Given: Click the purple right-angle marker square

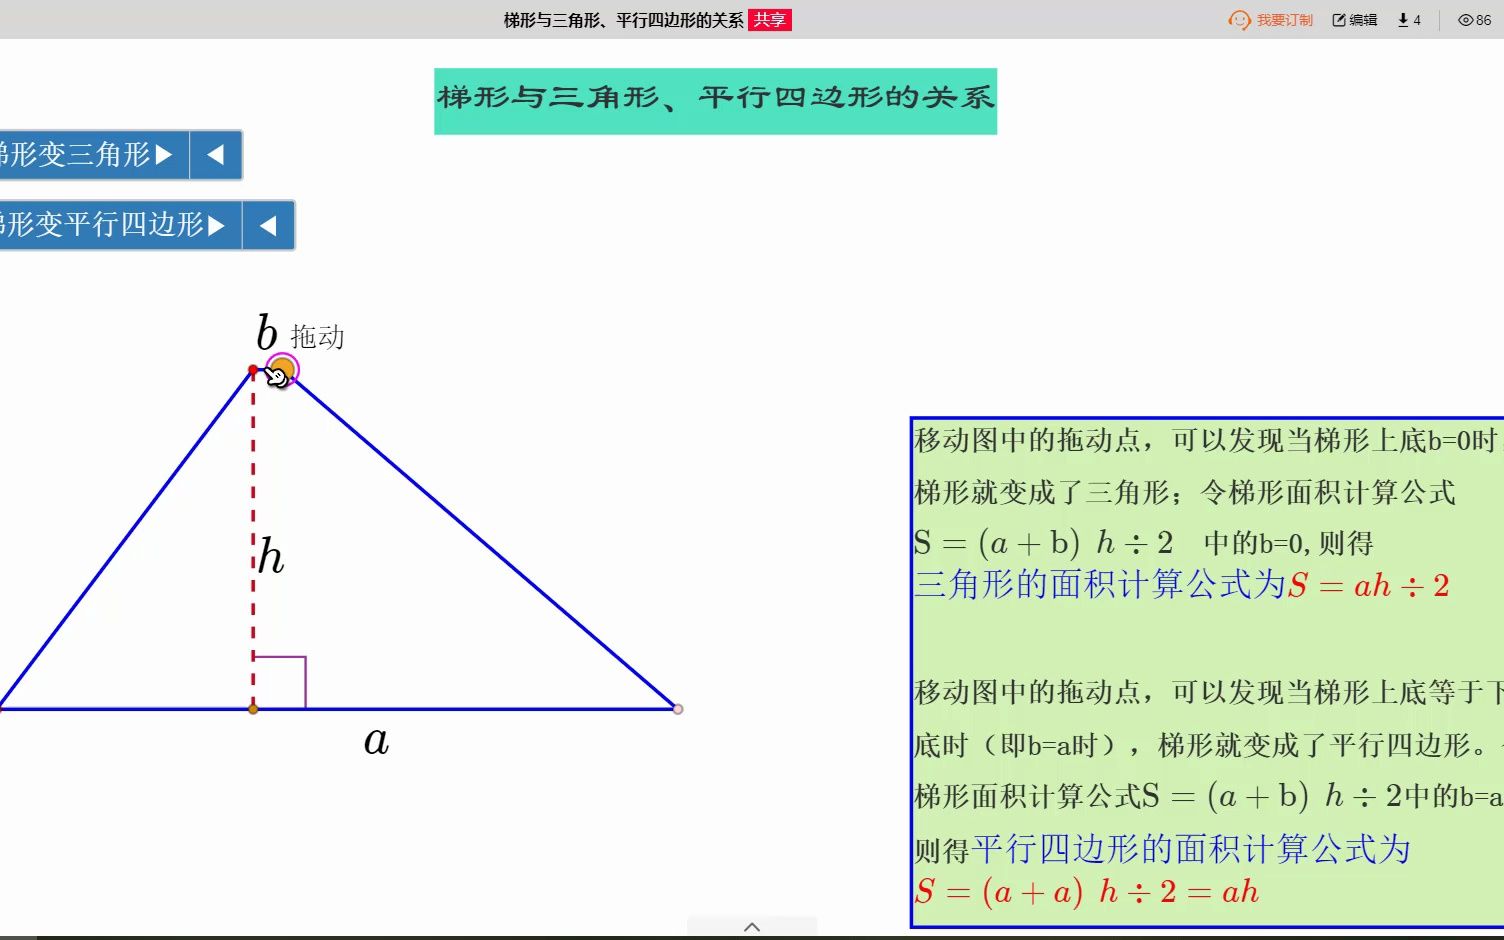Looking at the screenshot, I should [280, 683].
